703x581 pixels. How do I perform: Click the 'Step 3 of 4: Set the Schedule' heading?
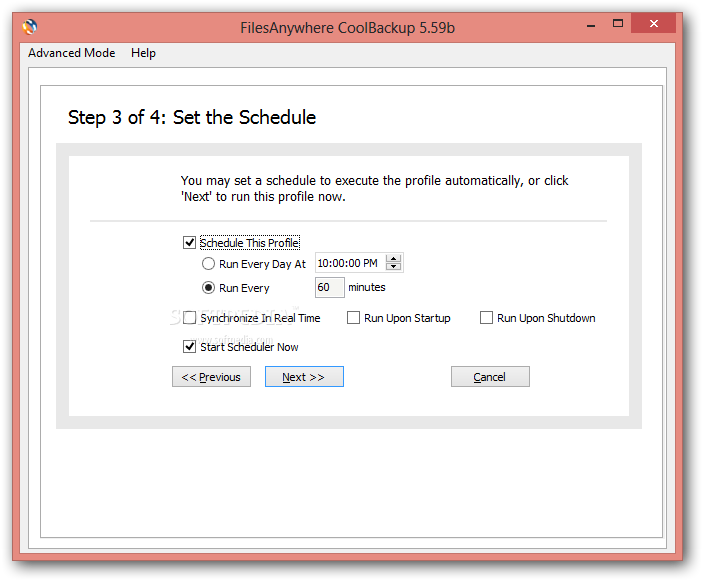tap(192, 117)
